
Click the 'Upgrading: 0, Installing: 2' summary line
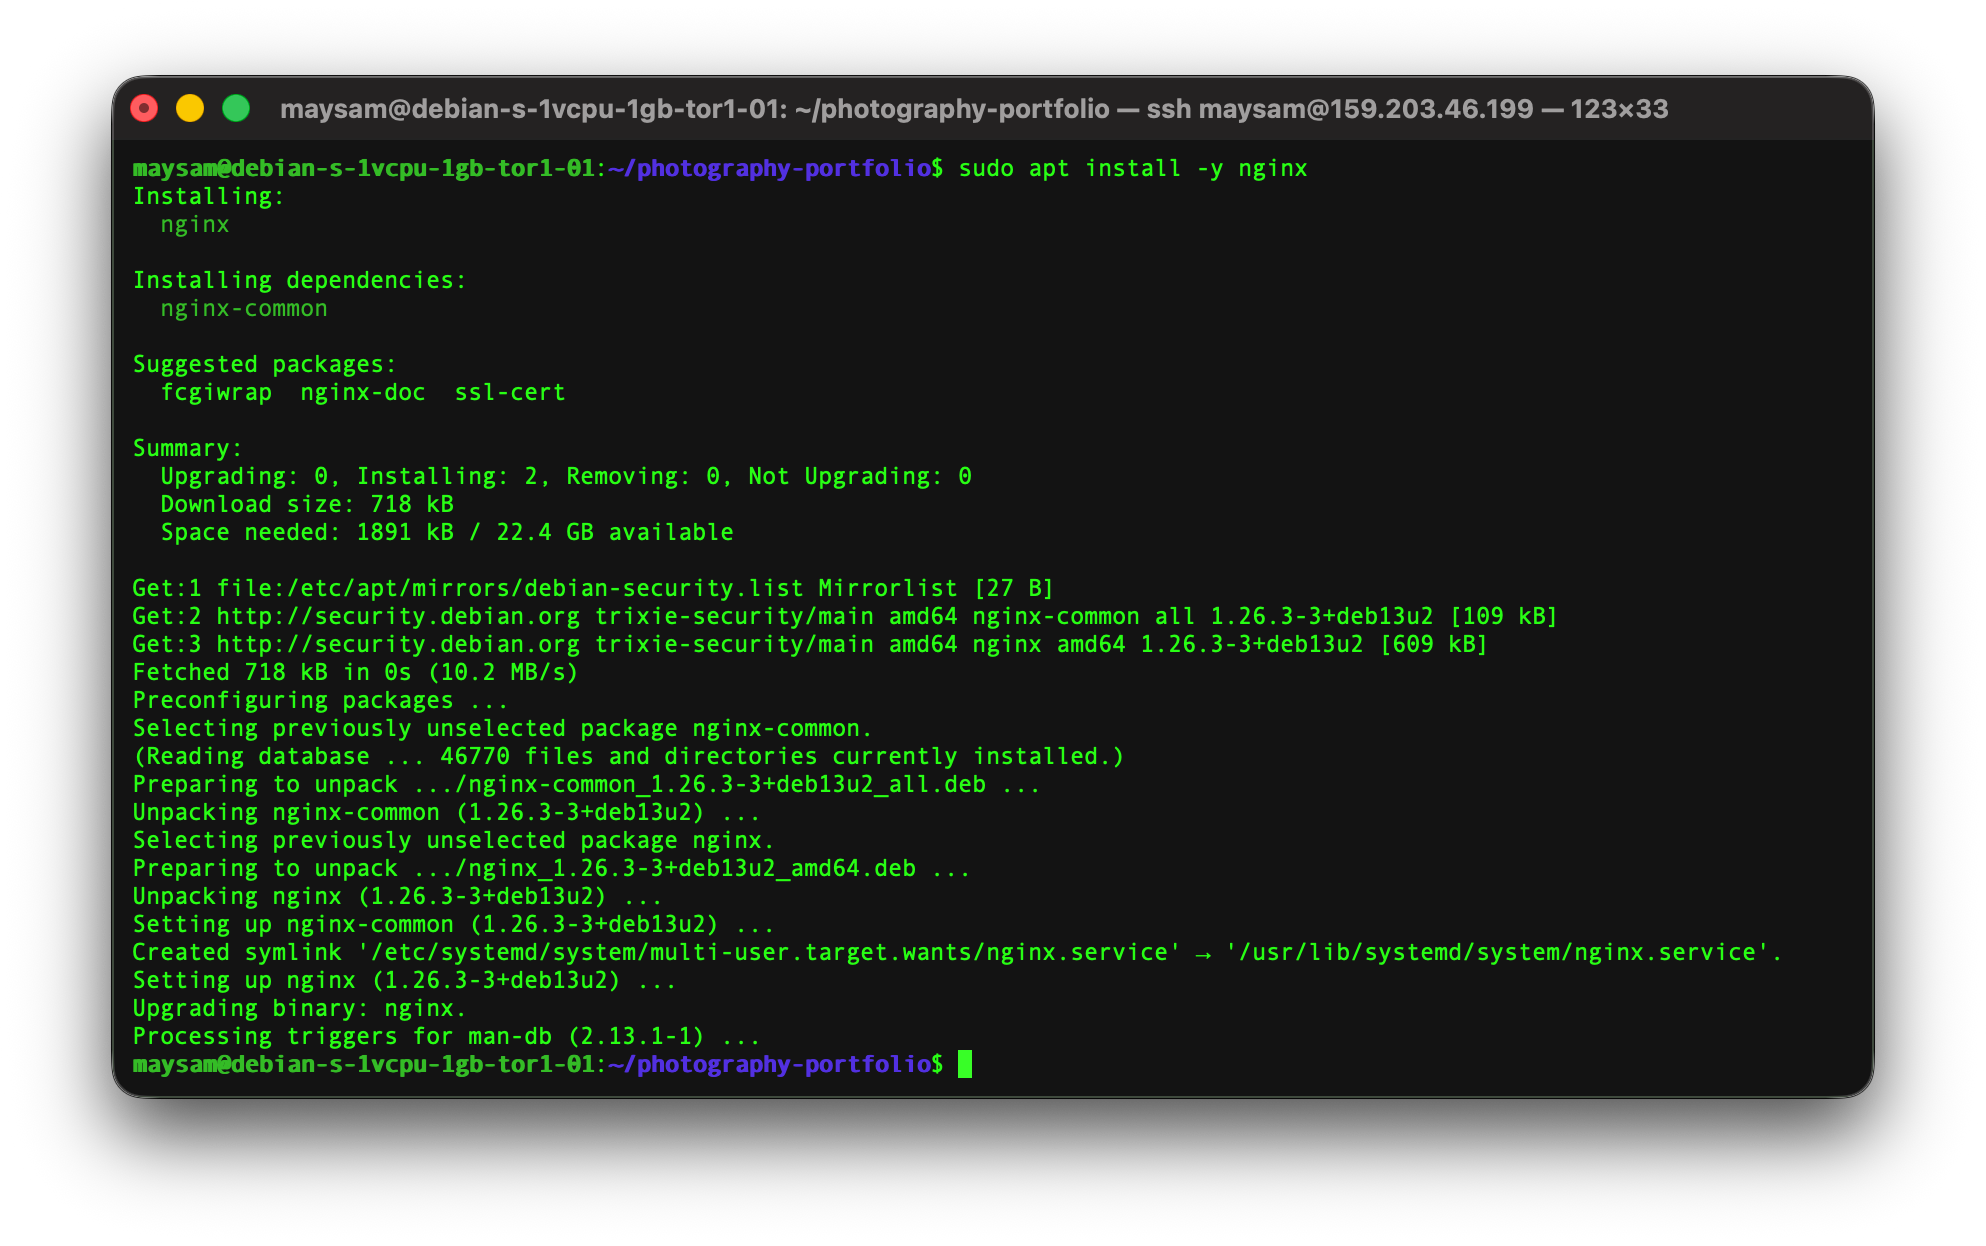[x=566, y=476]
